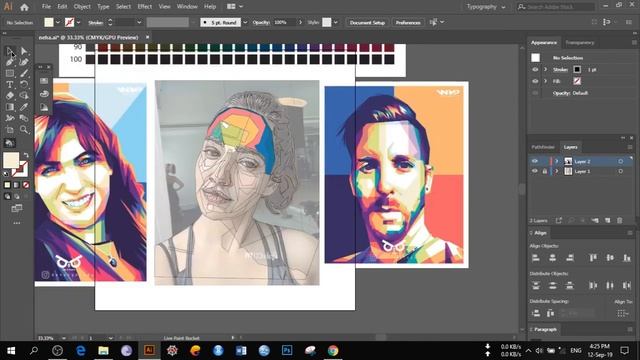
Task: Click Horizontal Align Left in Align panel
Action: coord(536,258)
